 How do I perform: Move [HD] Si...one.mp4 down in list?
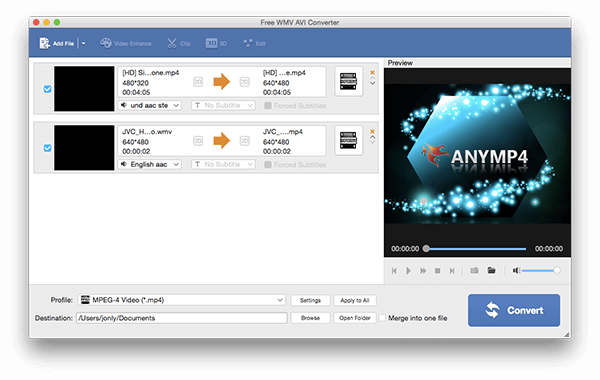coord(372,83)
